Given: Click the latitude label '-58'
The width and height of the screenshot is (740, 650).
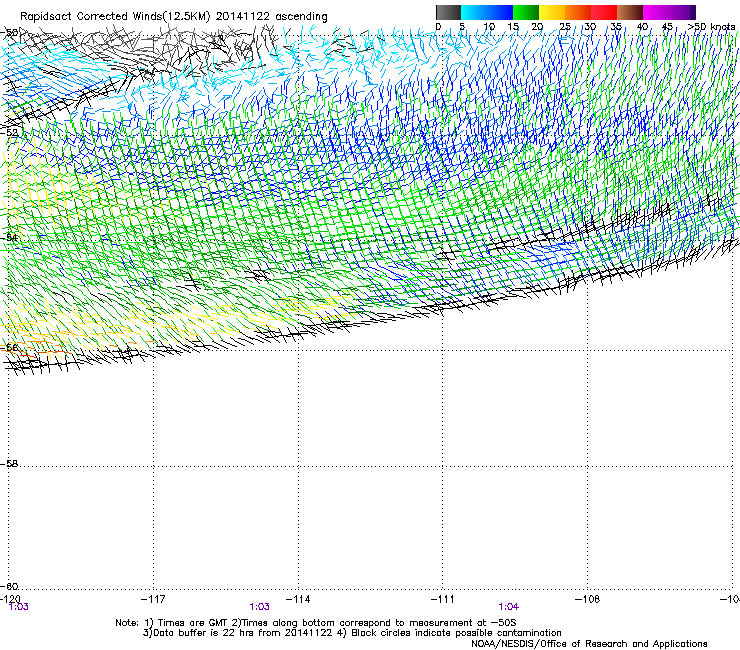Looking at the screenshot, I should coord(9,464).
